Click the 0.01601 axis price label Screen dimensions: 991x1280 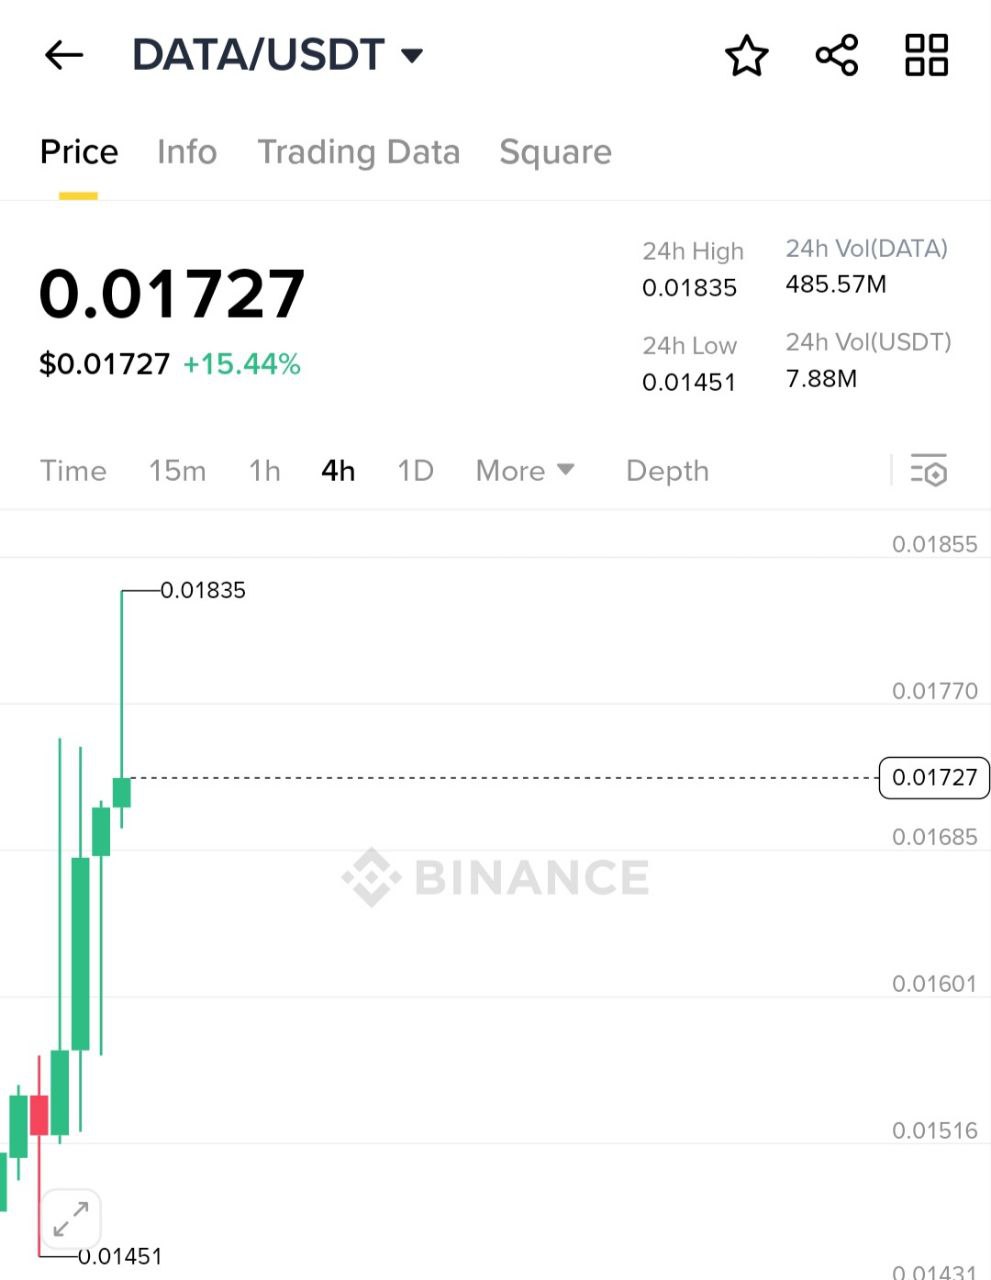[934, 983]
